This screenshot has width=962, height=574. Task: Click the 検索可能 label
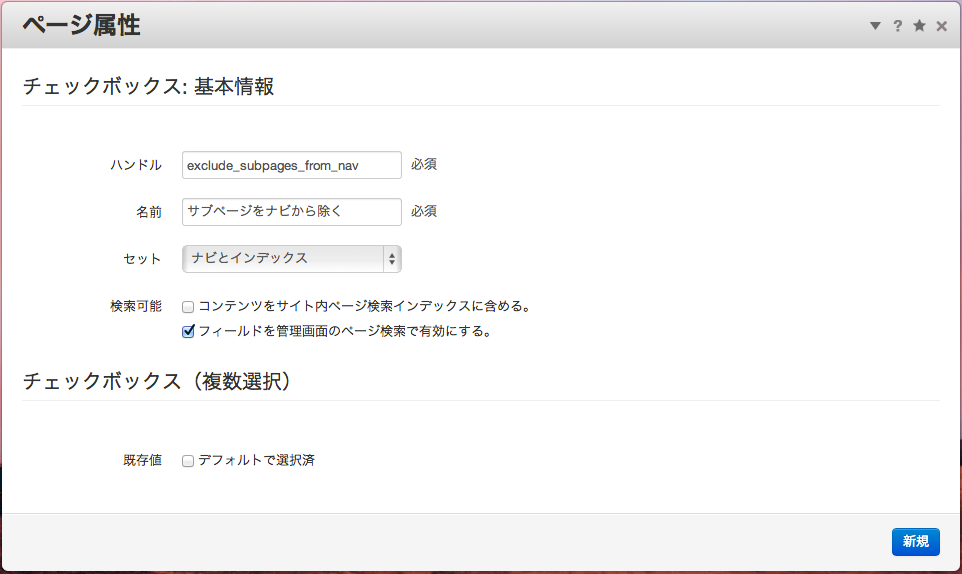click(x=136, y=306)
